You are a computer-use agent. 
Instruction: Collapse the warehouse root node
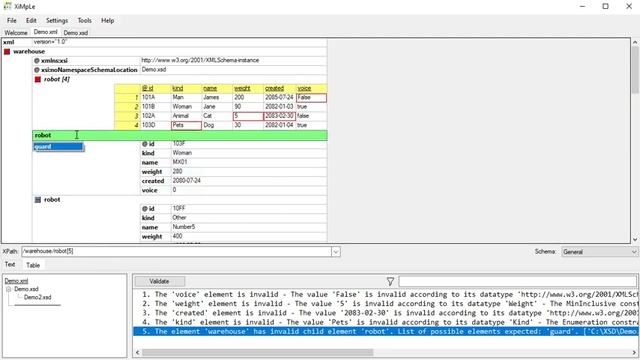7,51
